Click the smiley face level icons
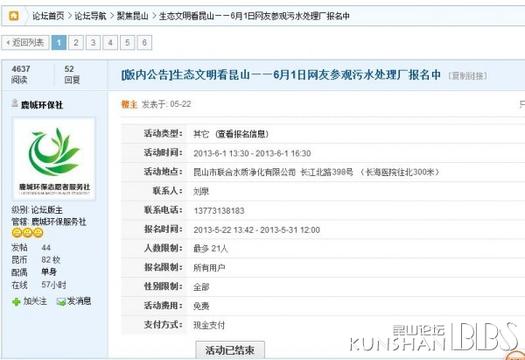 tap(27, 232)
